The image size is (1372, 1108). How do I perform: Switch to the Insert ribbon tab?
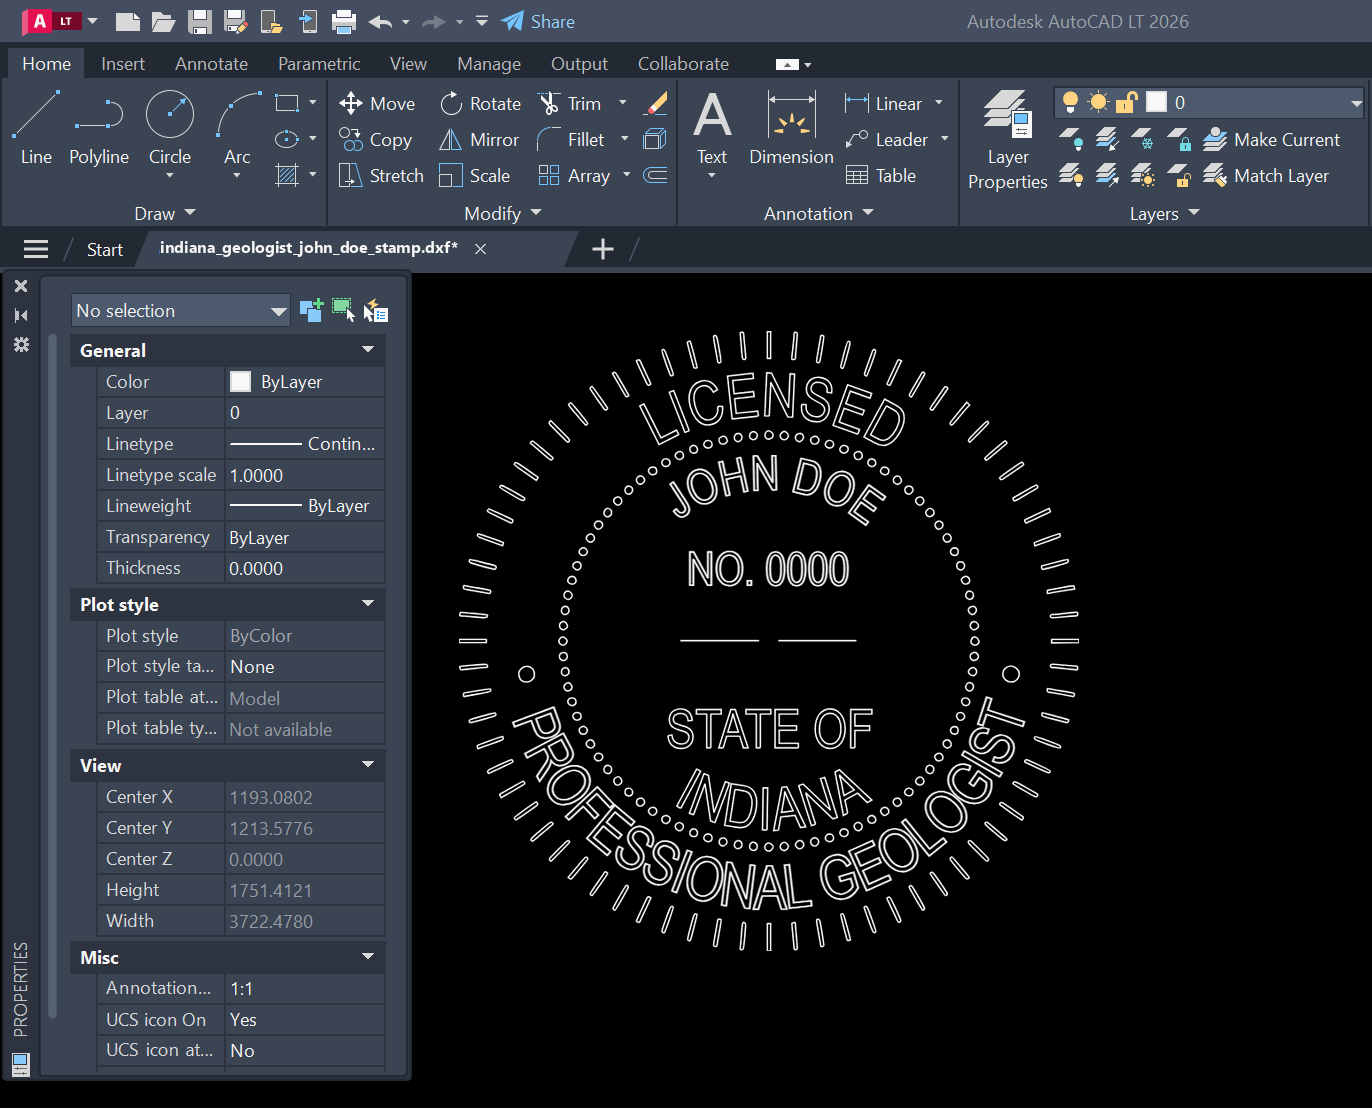pyautogui.click(x=123, y=64)
